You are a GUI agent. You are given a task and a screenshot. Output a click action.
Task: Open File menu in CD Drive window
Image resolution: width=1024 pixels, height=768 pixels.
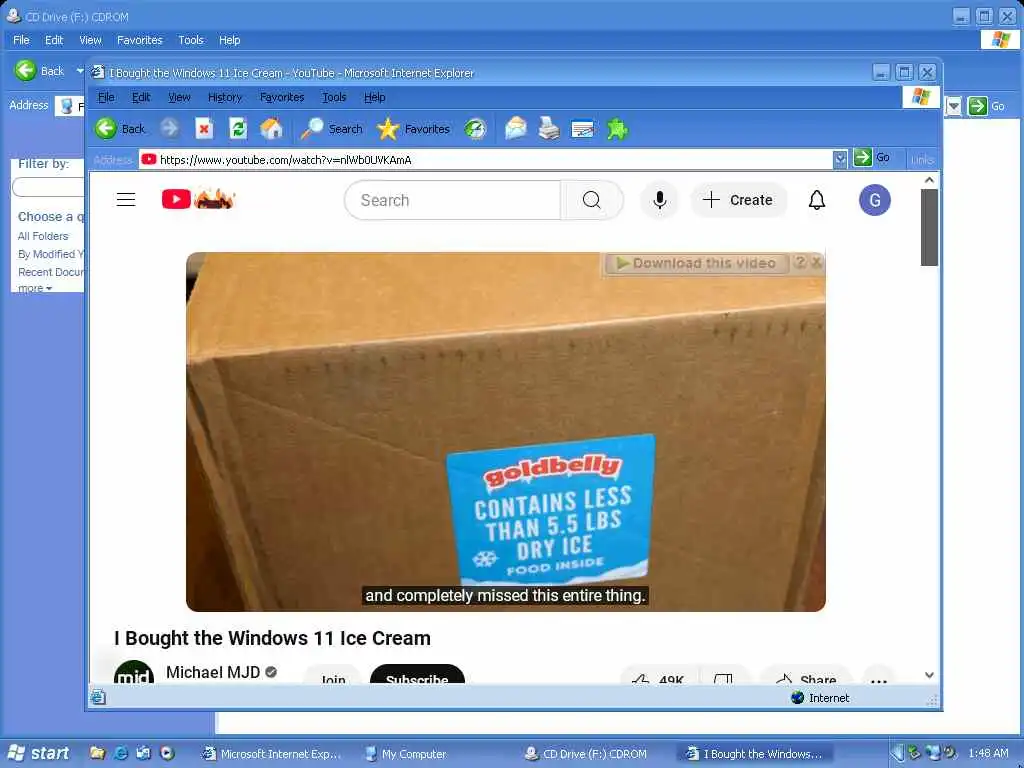pos(21,40)
